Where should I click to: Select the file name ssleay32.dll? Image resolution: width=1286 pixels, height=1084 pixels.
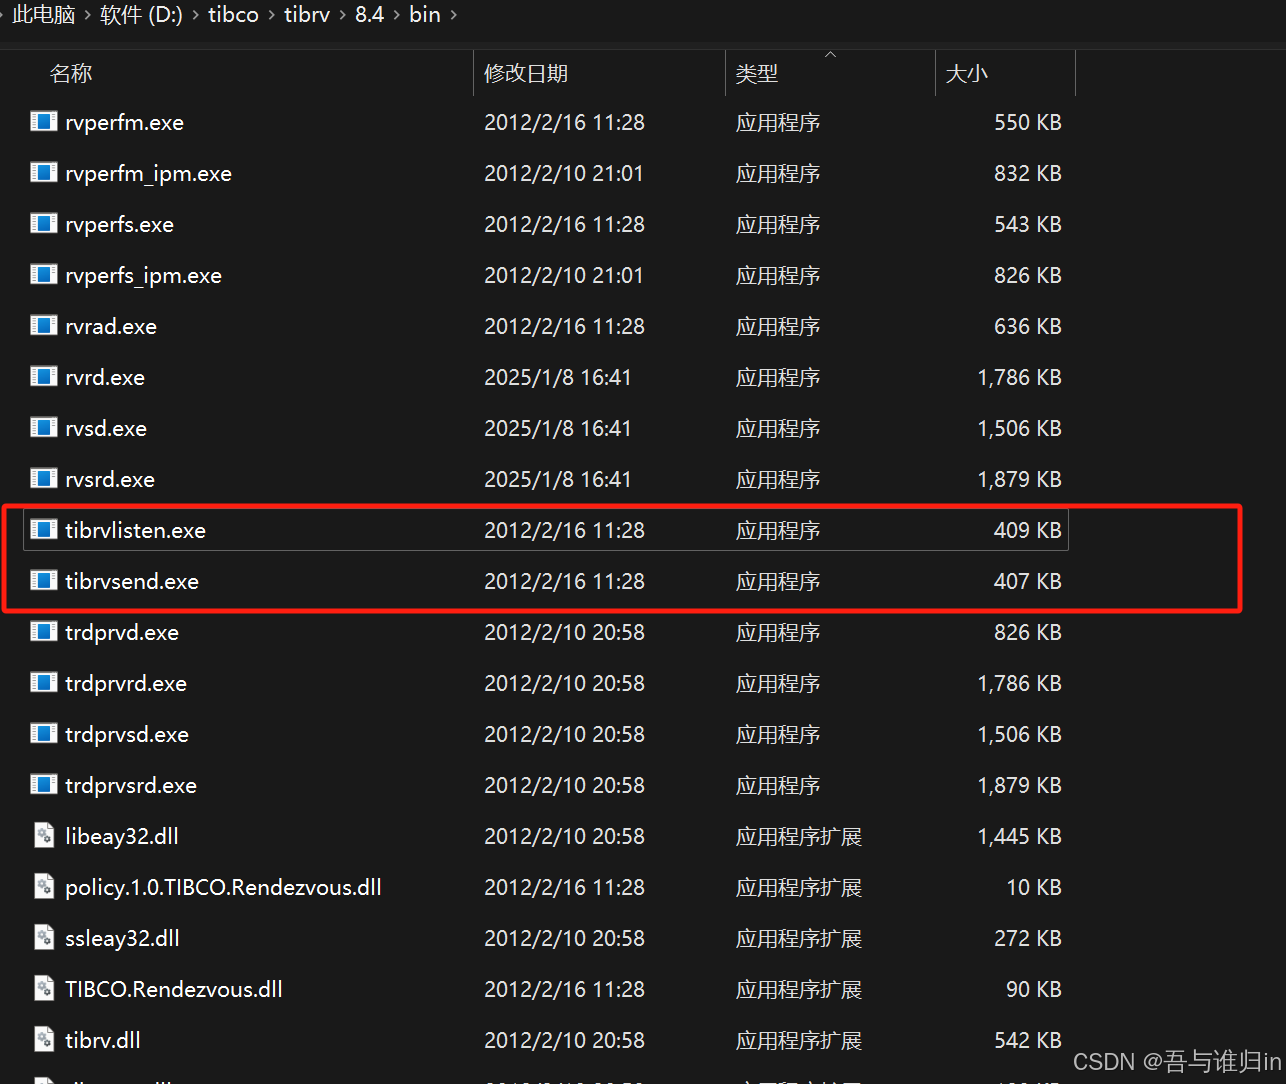tap(122, 938)
